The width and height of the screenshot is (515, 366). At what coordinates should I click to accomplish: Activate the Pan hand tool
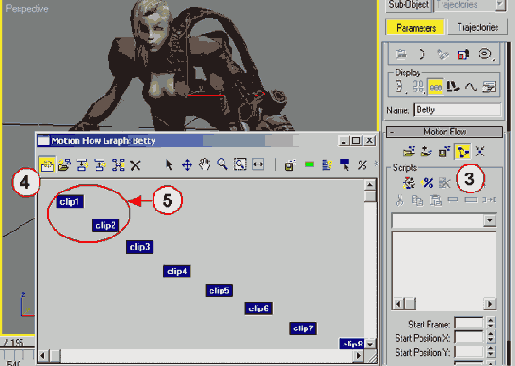point(205,164)
